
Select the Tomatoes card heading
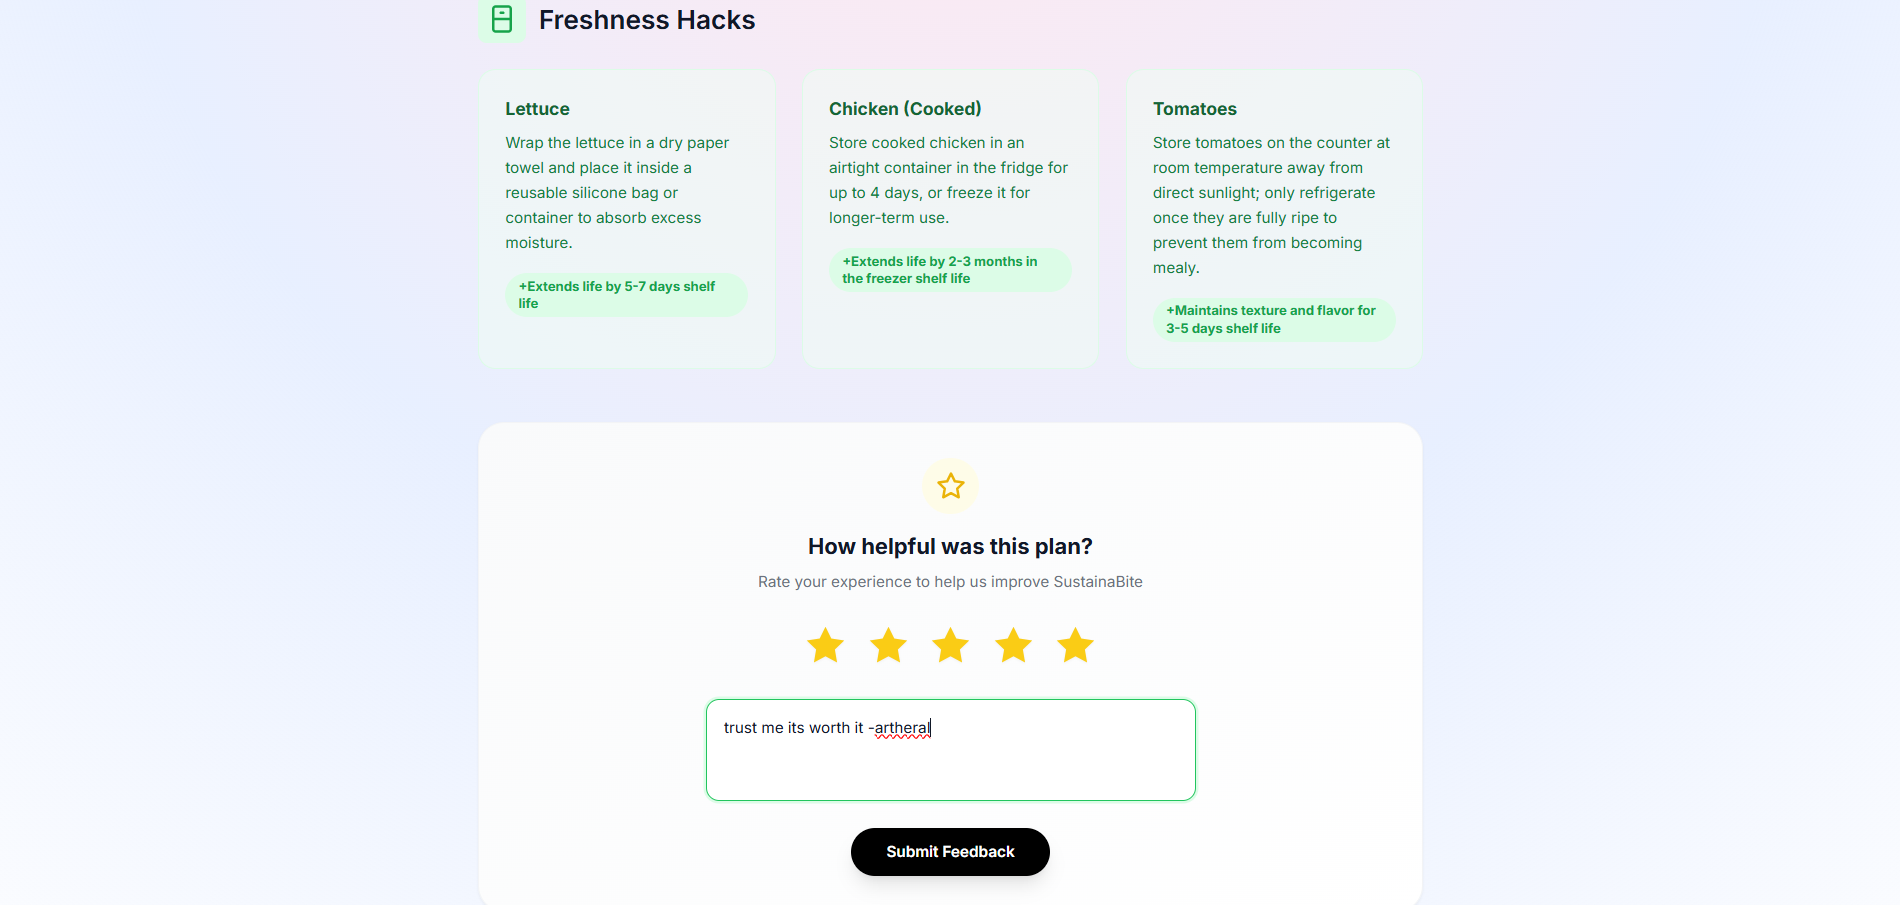tap(1195, 109)
